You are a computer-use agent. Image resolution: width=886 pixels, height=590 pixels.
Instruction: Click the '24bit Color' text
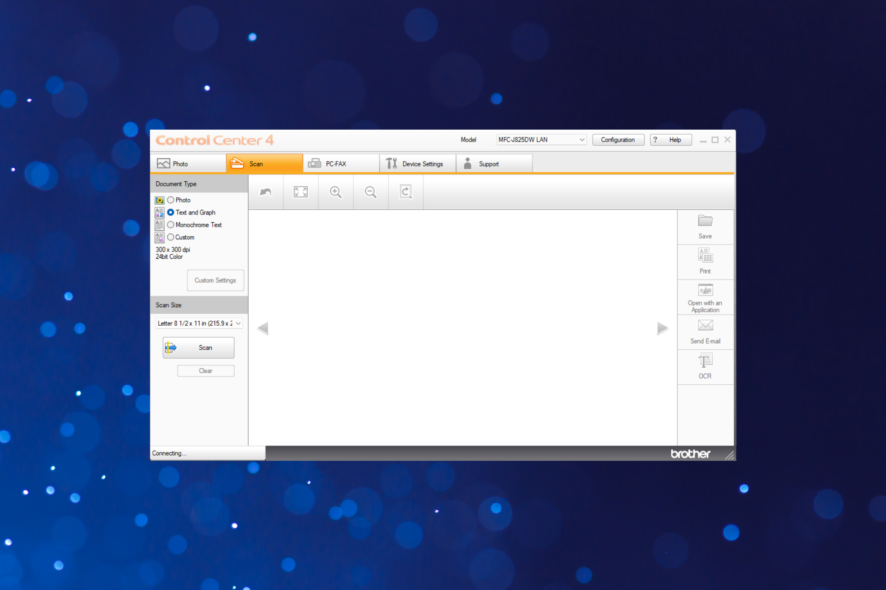click(169, 257)
